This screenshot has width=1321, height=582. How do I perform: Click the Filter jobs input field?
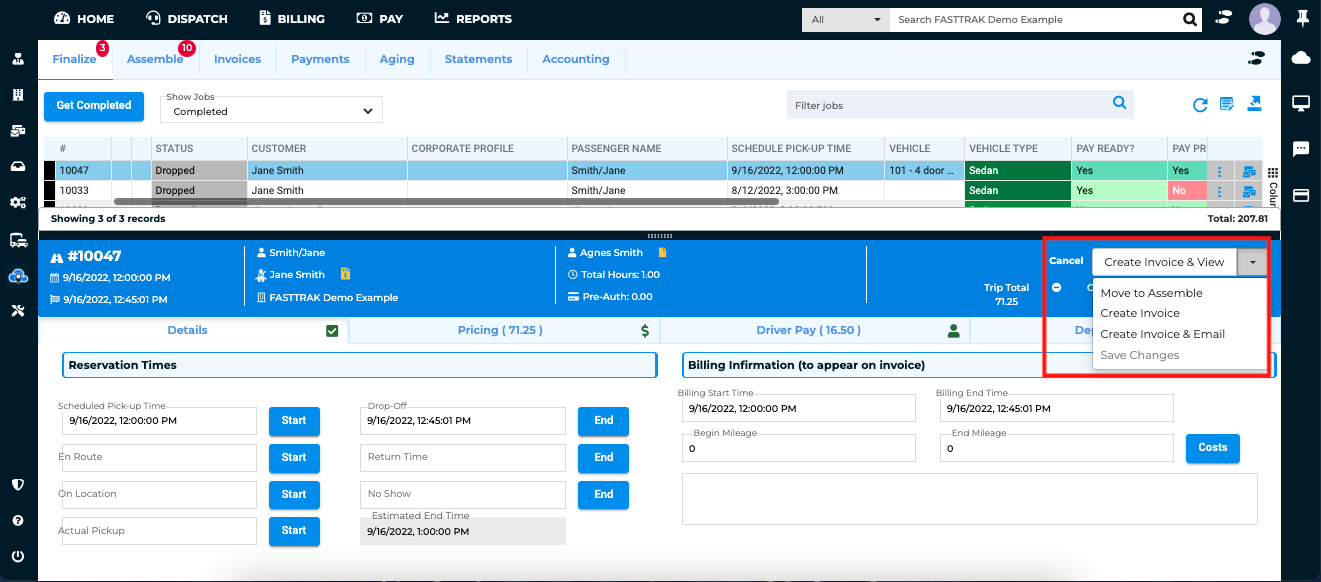(949, 104)
